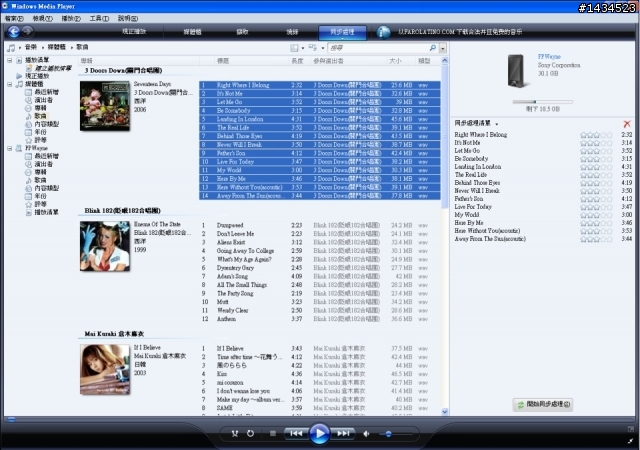Screen dimensions: 640x450
Task: Toggle shuffle in the playback bar
Action: pyautogui.click(x=235, y=434)
